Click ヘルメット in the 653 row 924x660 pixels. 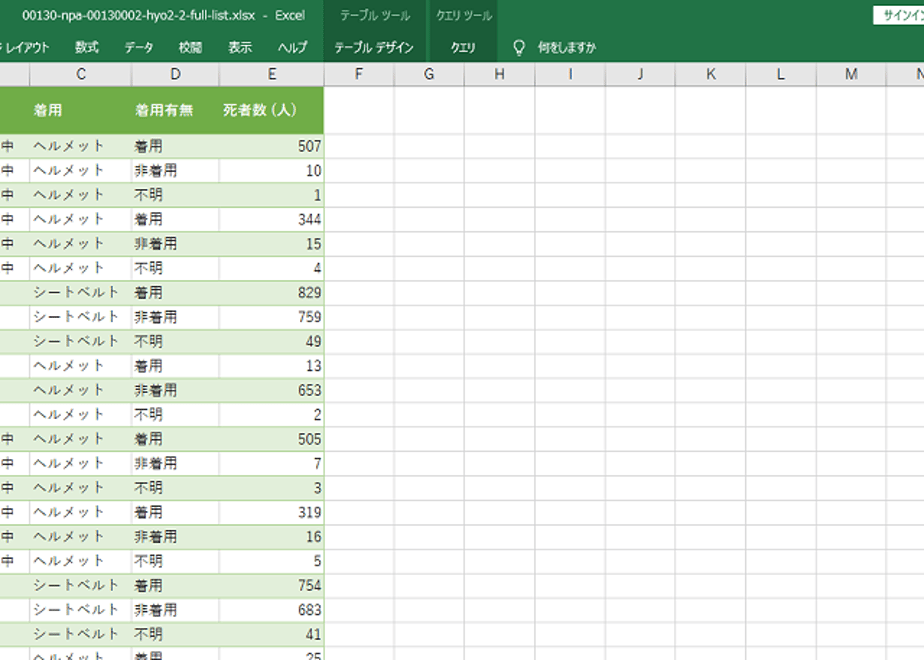69,390
